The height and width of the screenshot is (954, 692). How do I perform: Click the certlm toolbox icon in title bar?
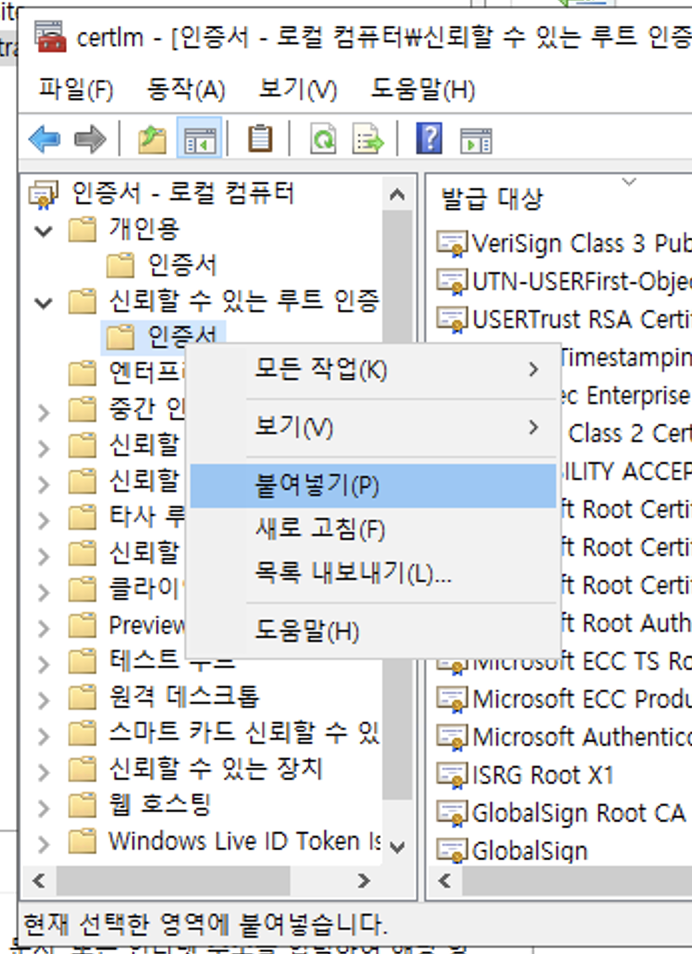pyautogui.click(x=50, y=37)
